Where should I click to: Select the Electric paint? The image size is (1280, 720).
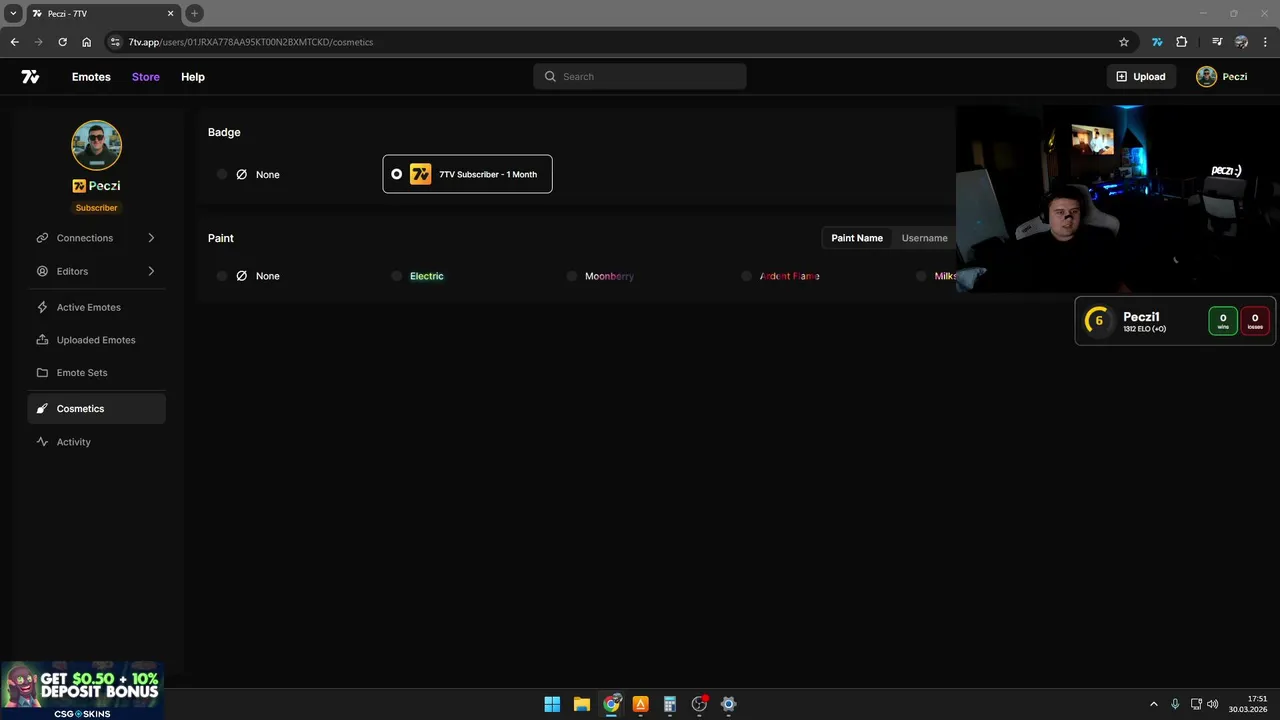click(418, 276)
